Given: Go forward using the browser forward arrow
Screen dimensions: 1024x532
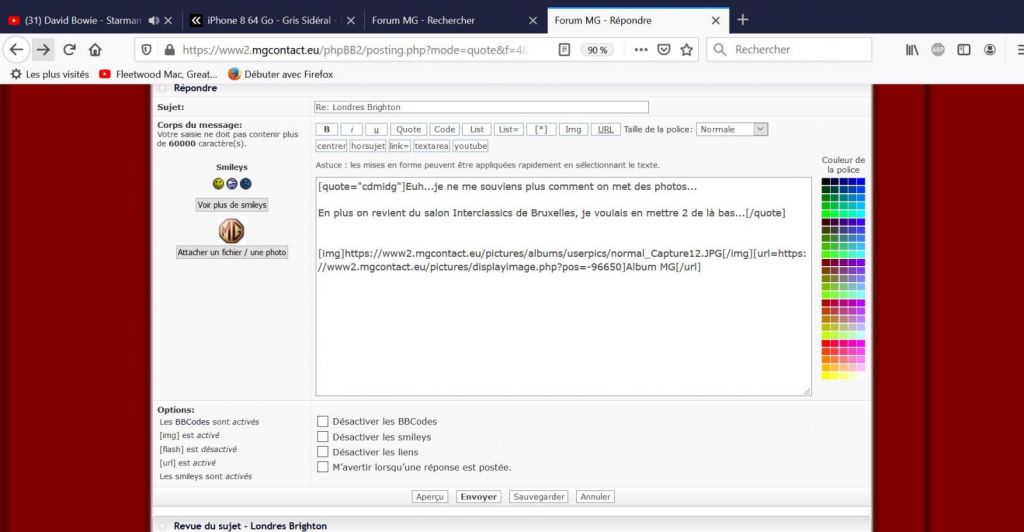Looking at the screenshot, I should [43, 50].
